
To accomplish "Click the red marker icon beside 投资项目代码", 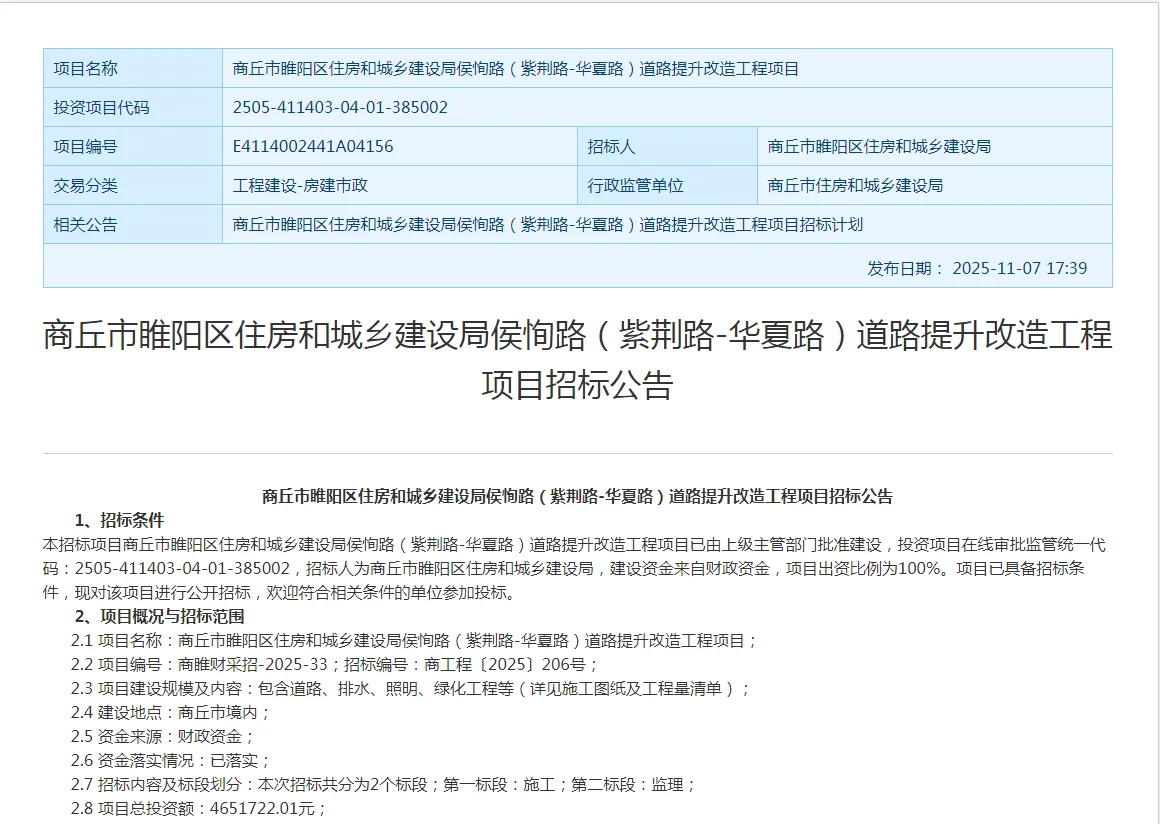I will [55, 107].
